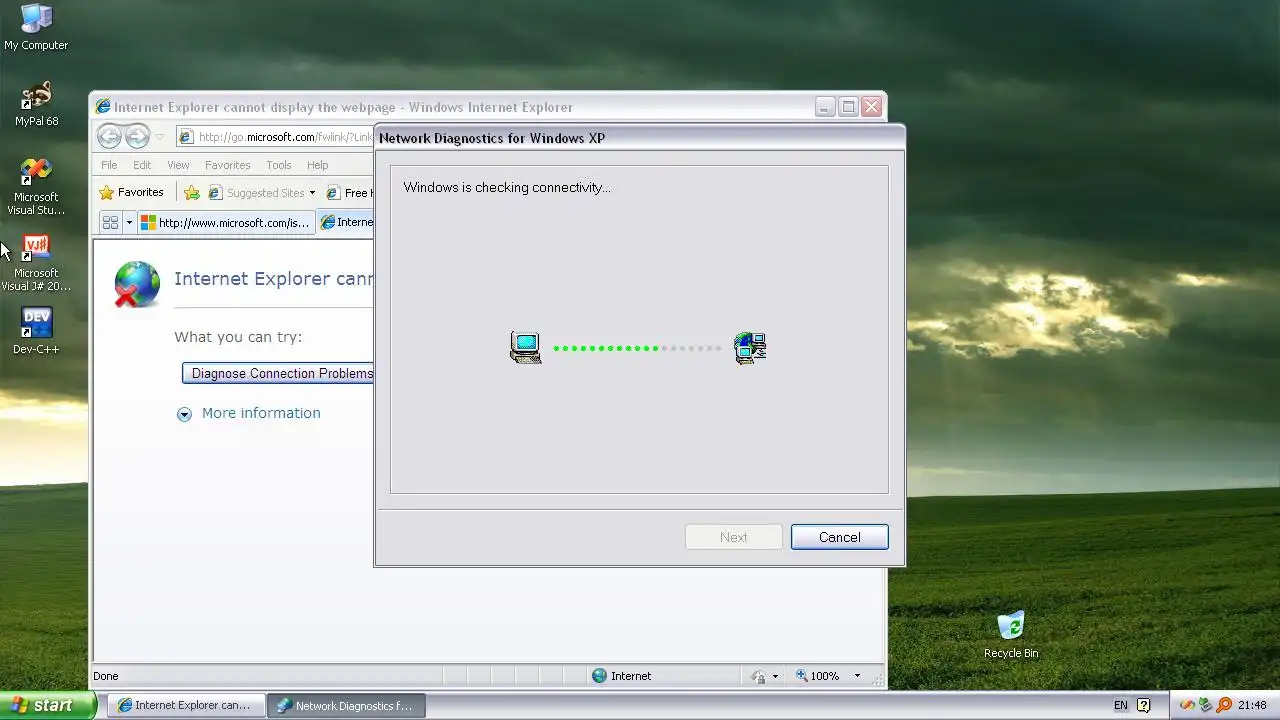Screen dimensions: 1280x720
Task: Click the first colorful tray icon left of remove-hardware
Action: 1187,705
